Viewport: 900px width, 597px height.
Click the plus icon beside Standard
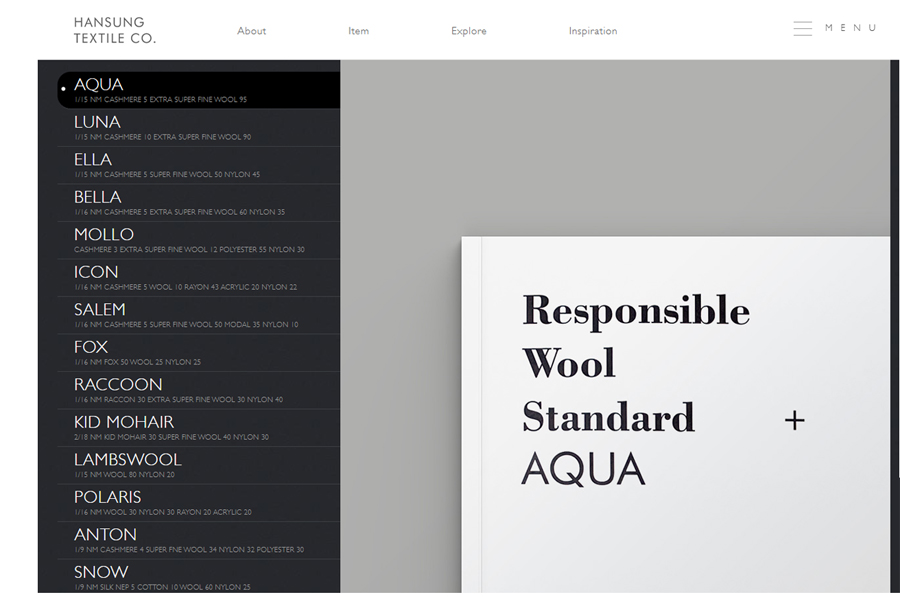pos(794,421)
